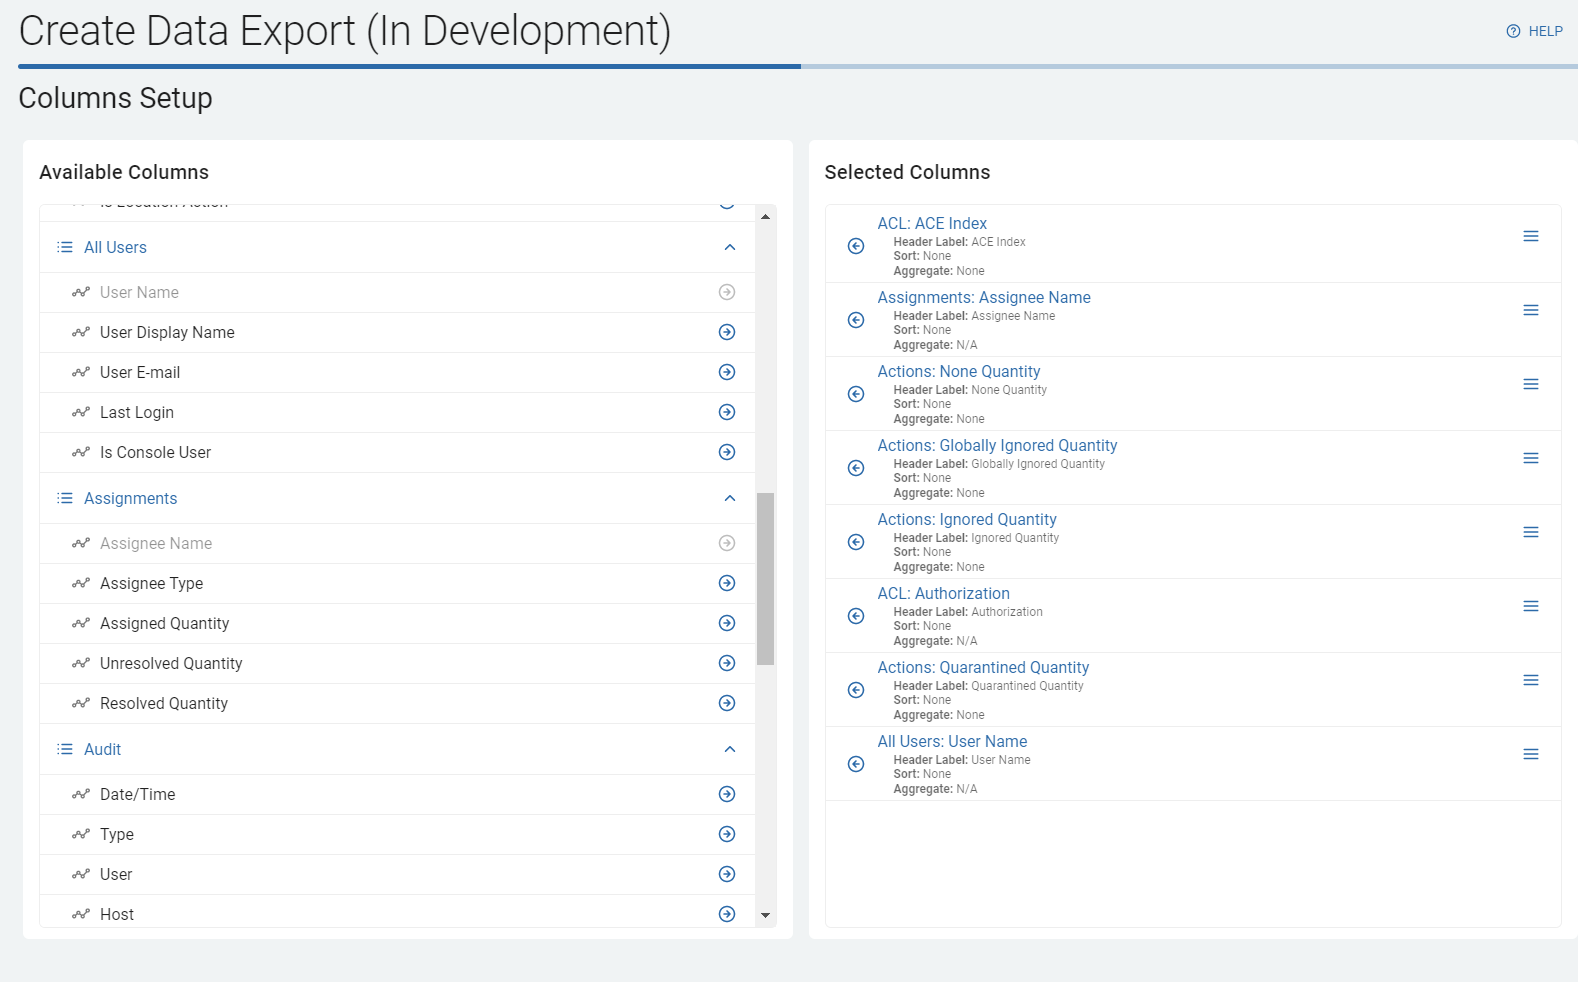Click the available columns scrollbar thumb
Screen dimensions: 1578x982
(765, 578)
